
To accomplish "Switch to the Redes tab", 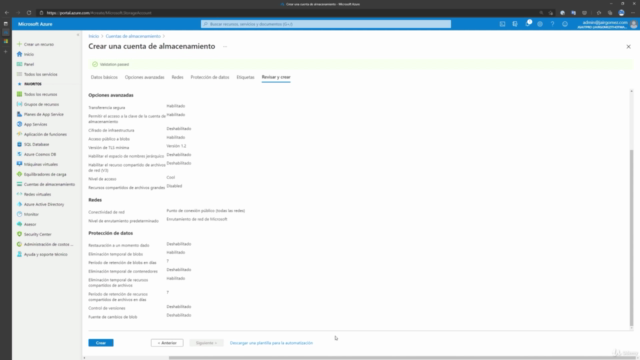I will coord(178,77).
